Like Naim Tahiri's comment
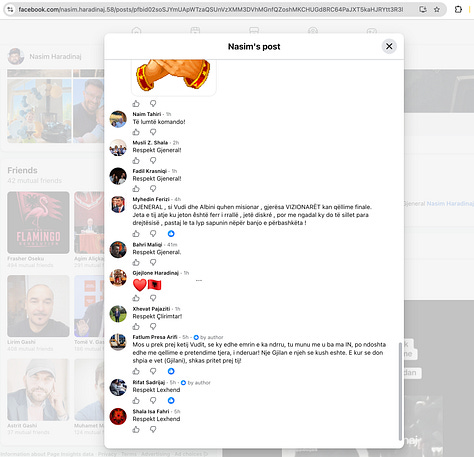 (136, 132)
